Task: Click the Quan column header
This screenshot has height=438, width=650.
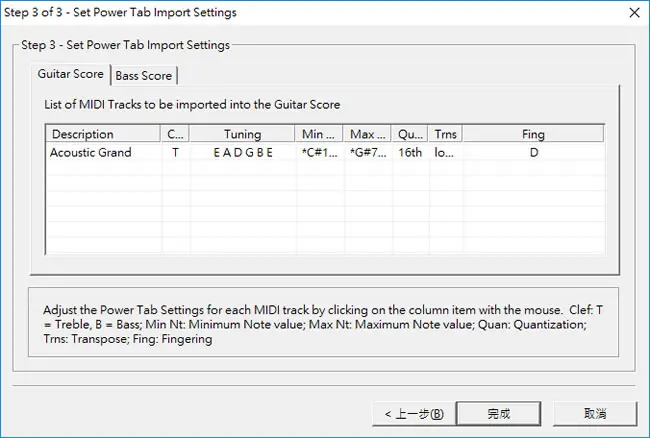Action: (x=410, y=134)
